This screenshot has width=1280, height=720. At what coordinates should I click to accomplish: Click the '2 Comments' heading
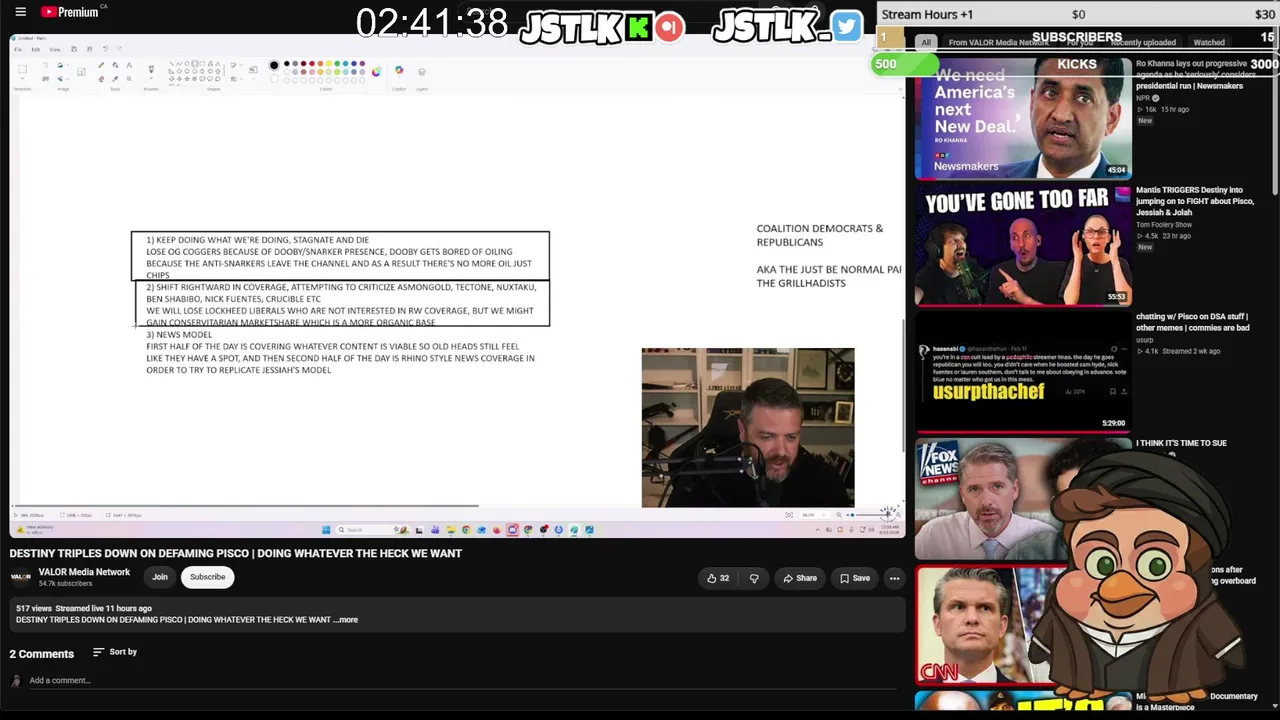[42, 654]
